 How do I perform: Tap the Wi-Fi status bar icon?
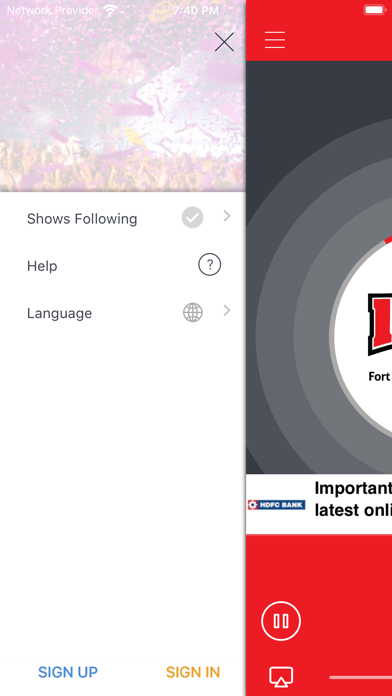point(110,10)
